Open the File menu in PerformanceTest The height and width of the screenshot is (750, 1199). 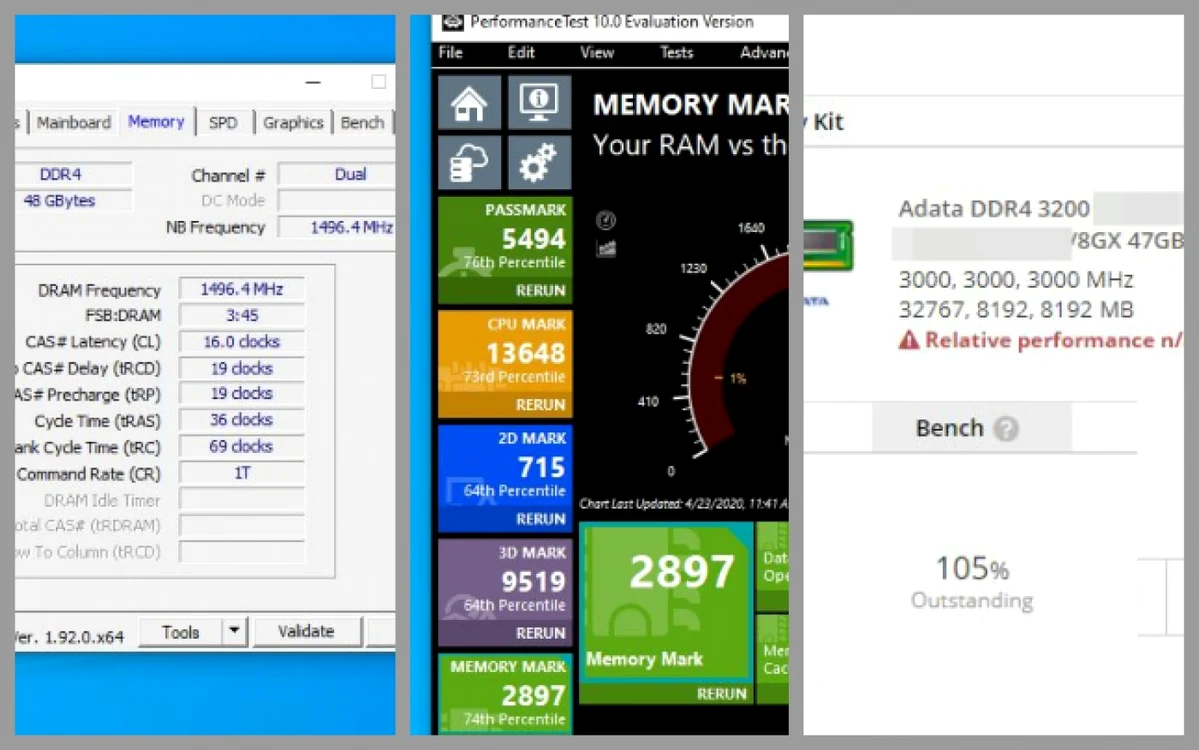[x=450, y=53]
